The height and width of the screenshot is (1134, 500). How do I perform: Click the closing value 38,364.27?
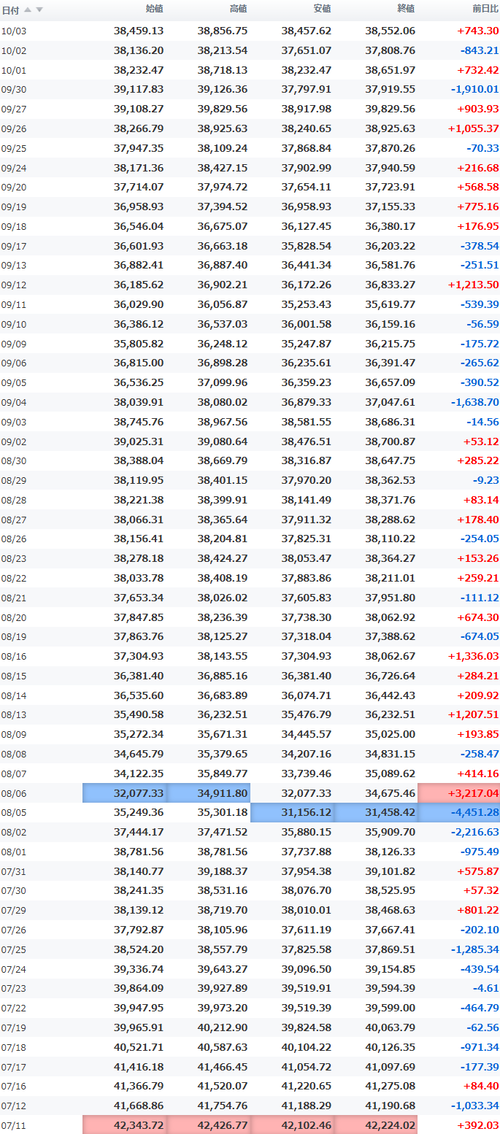391,558
